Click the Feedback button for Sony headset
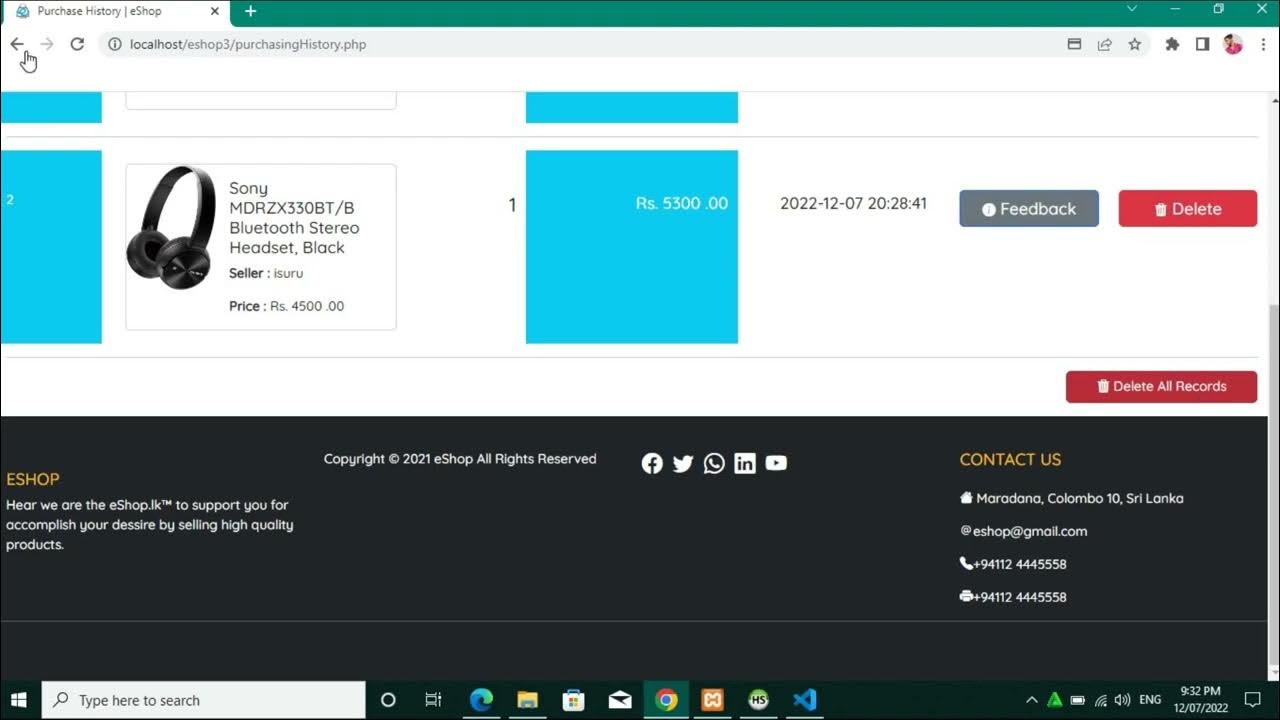Viewport: 1280px width, 720px height. (1029, 209)
